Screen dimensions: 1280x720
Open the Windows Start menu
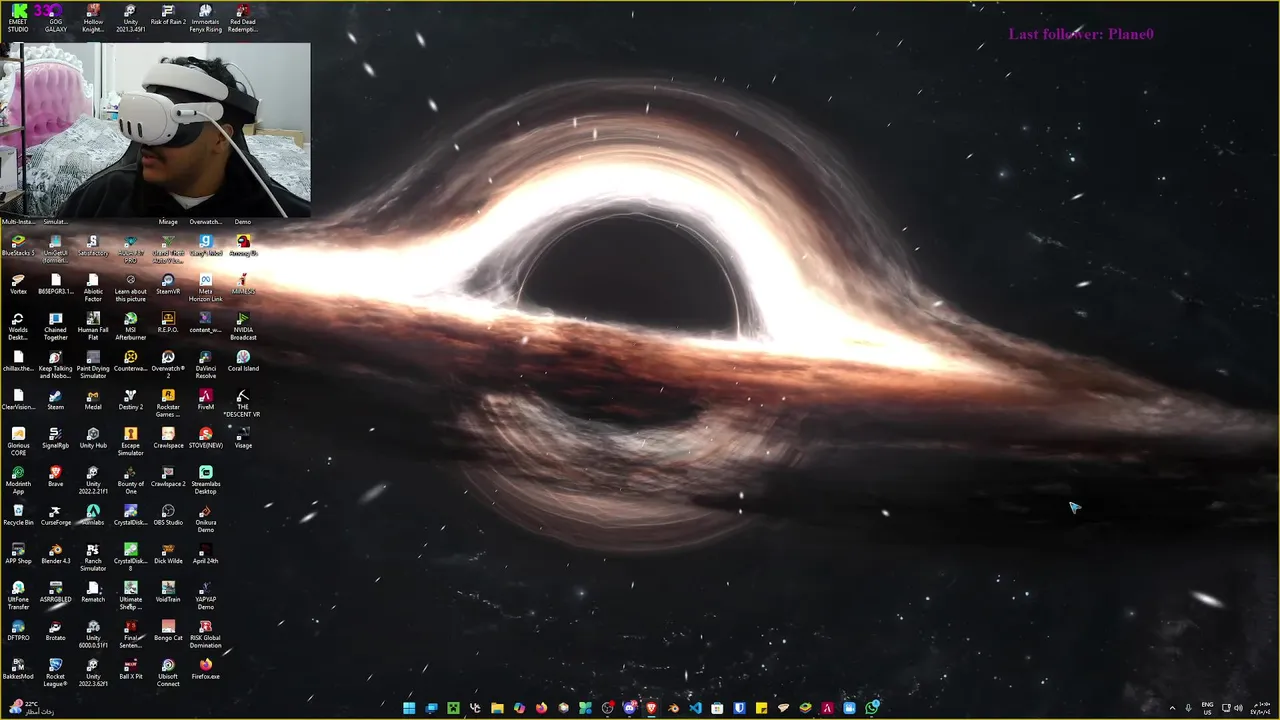click(x=409, y=708)
